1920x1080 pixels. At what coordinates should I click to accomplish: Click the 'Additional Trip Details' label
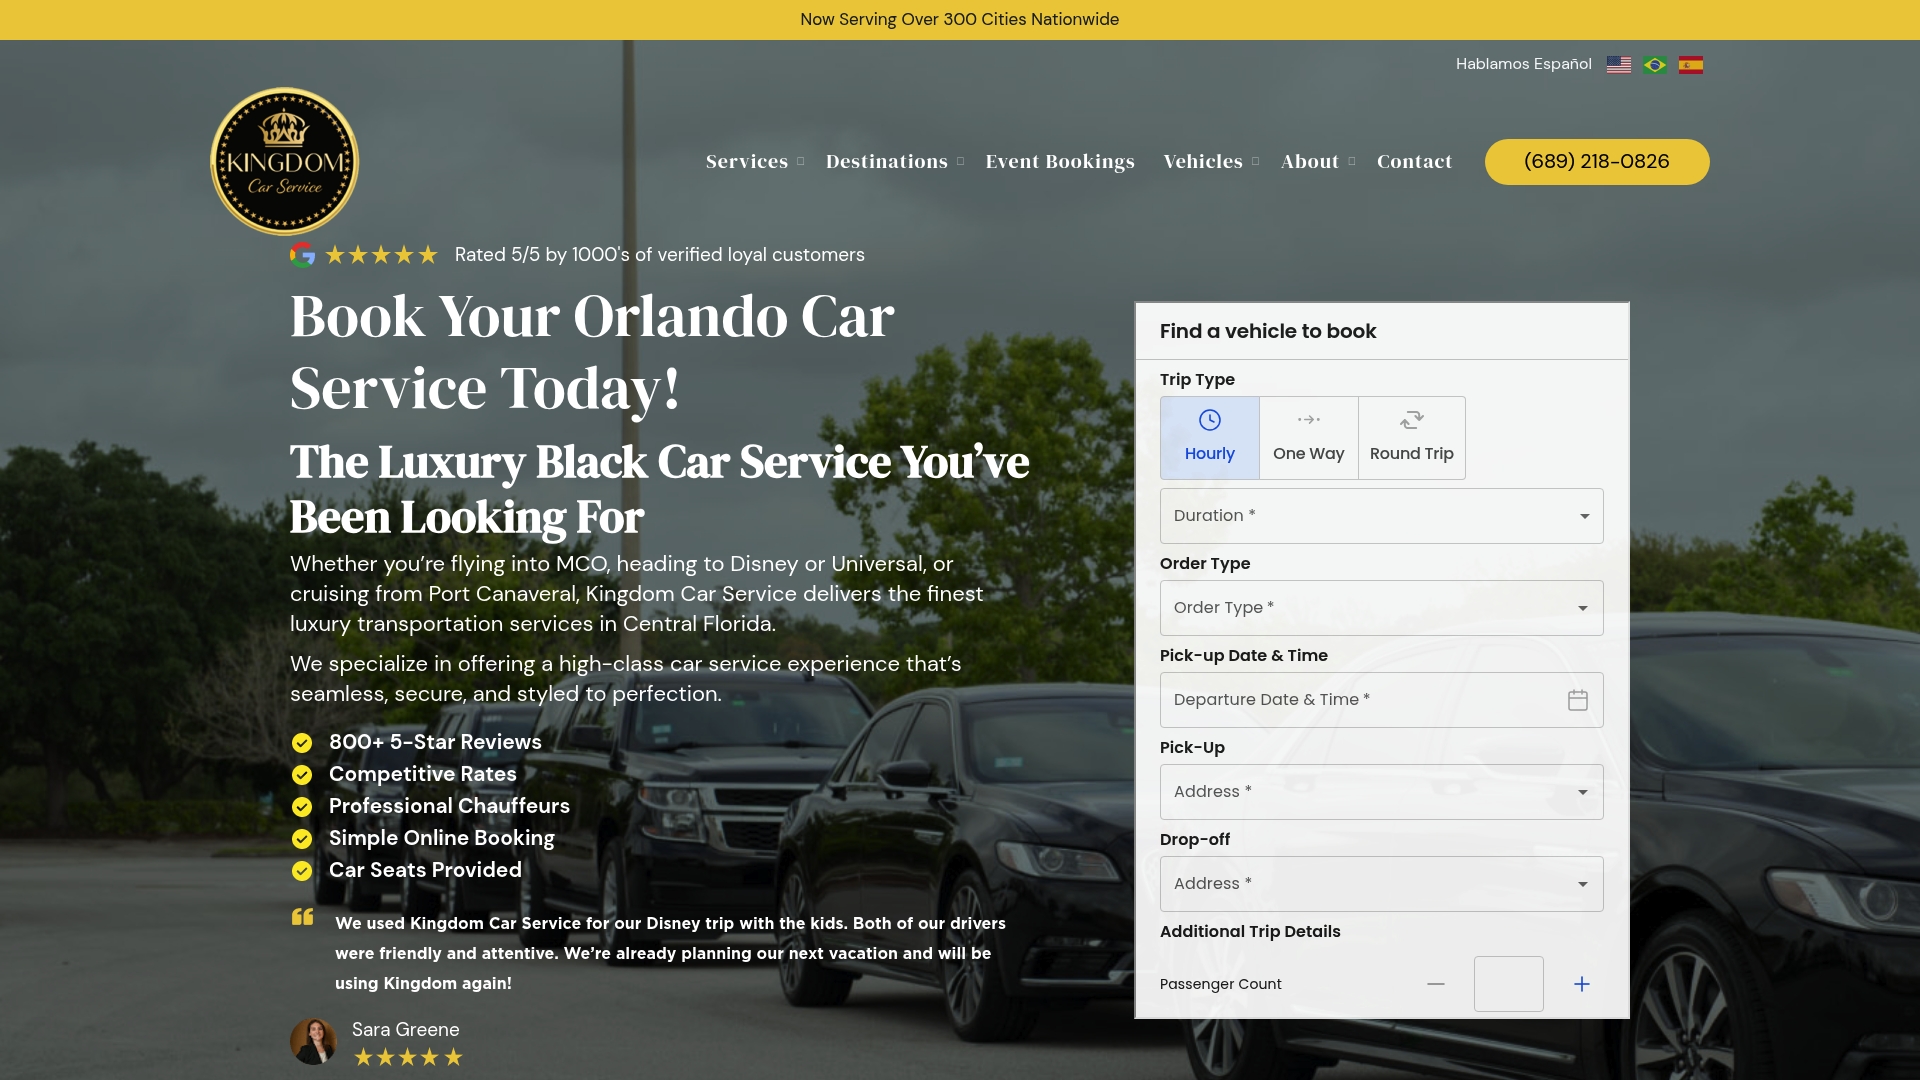click(x=1250, y=931)
